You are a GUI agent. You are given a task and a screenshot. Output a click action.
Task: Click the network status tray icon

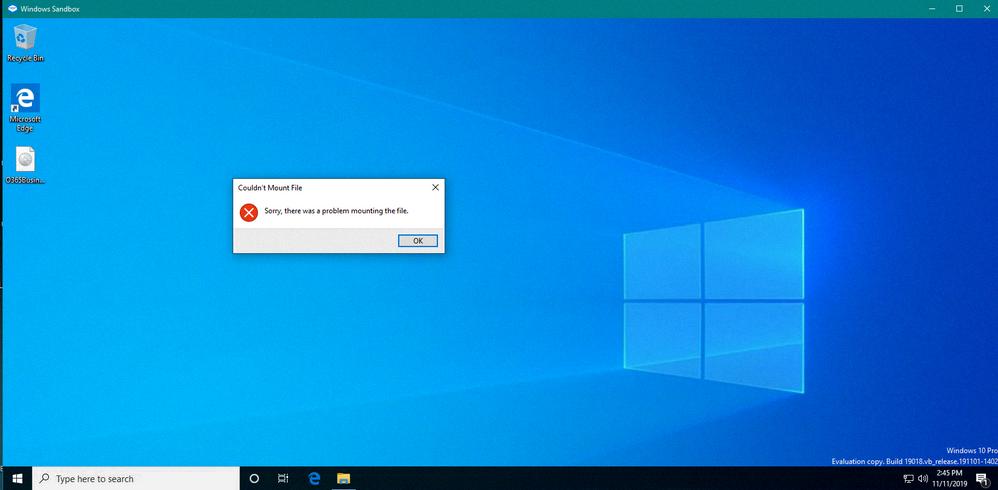point(909,479)
